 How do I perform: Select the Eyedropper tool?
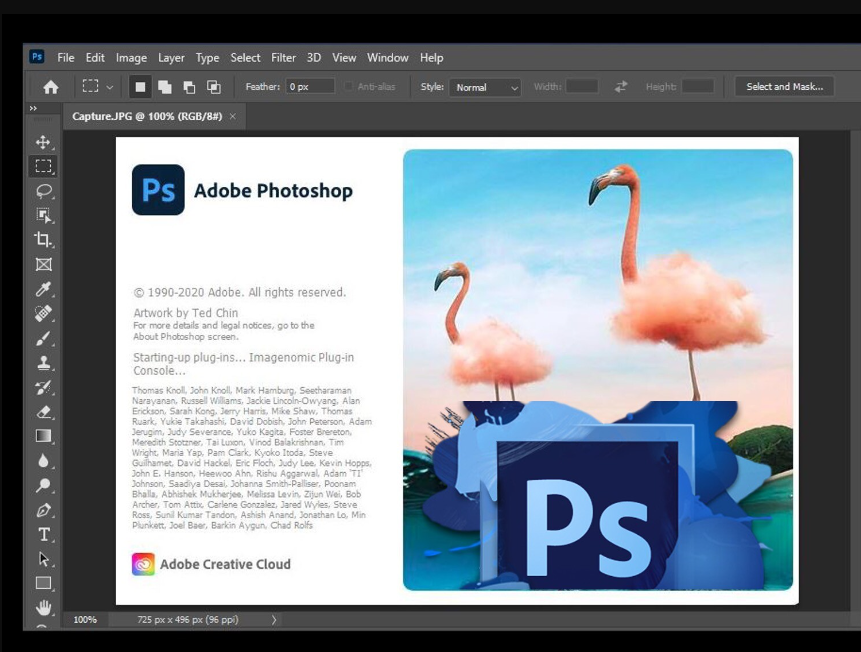[43, 288]
